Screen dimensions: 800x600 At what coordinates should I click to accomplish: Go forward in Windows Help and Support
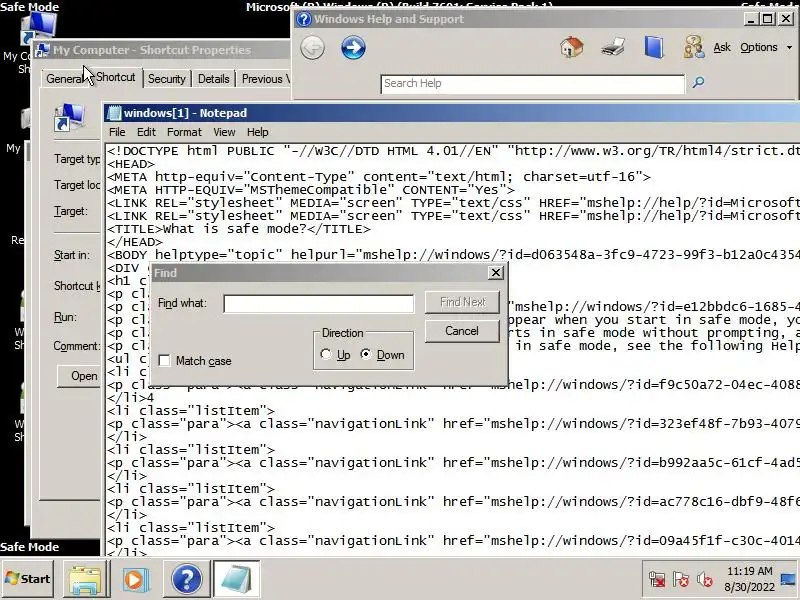point(353,48)
